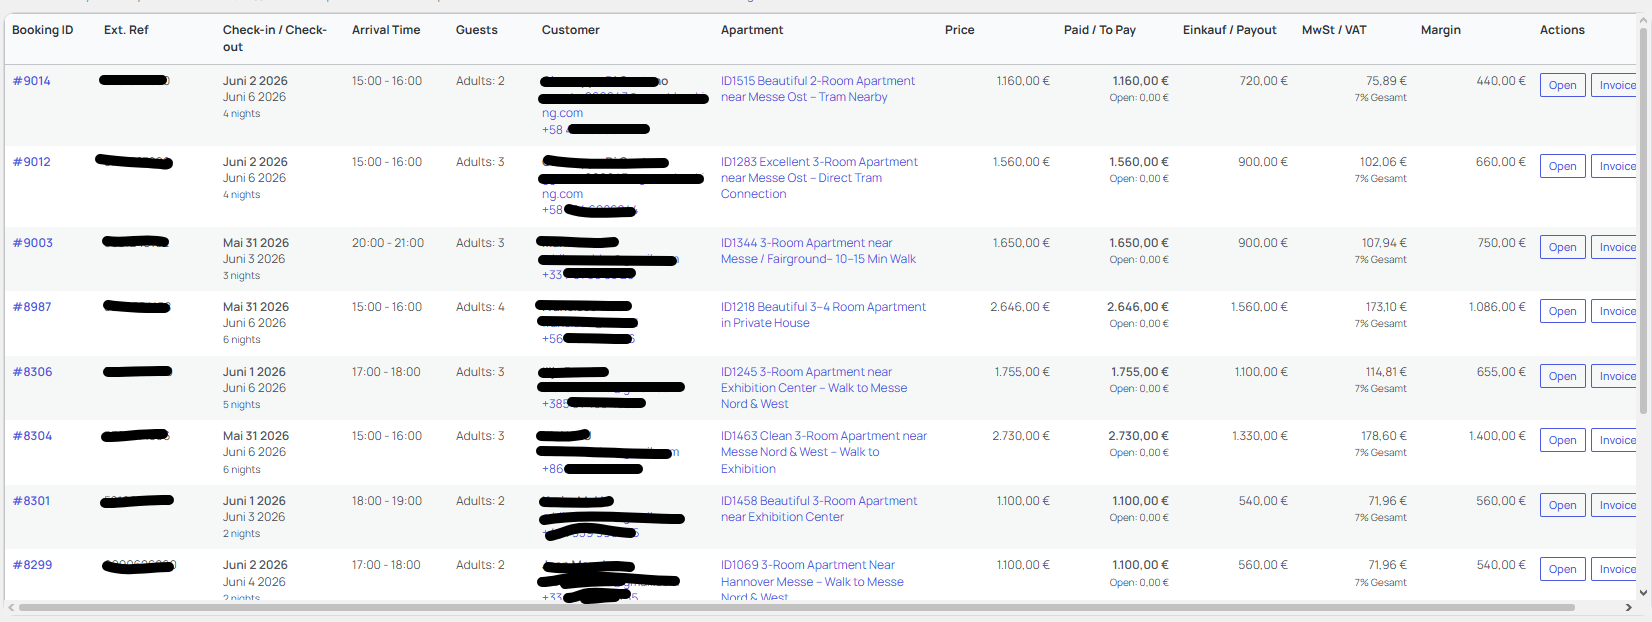Open booking #8306 link
The image size is (1652, 622).
tap(32, 372)
